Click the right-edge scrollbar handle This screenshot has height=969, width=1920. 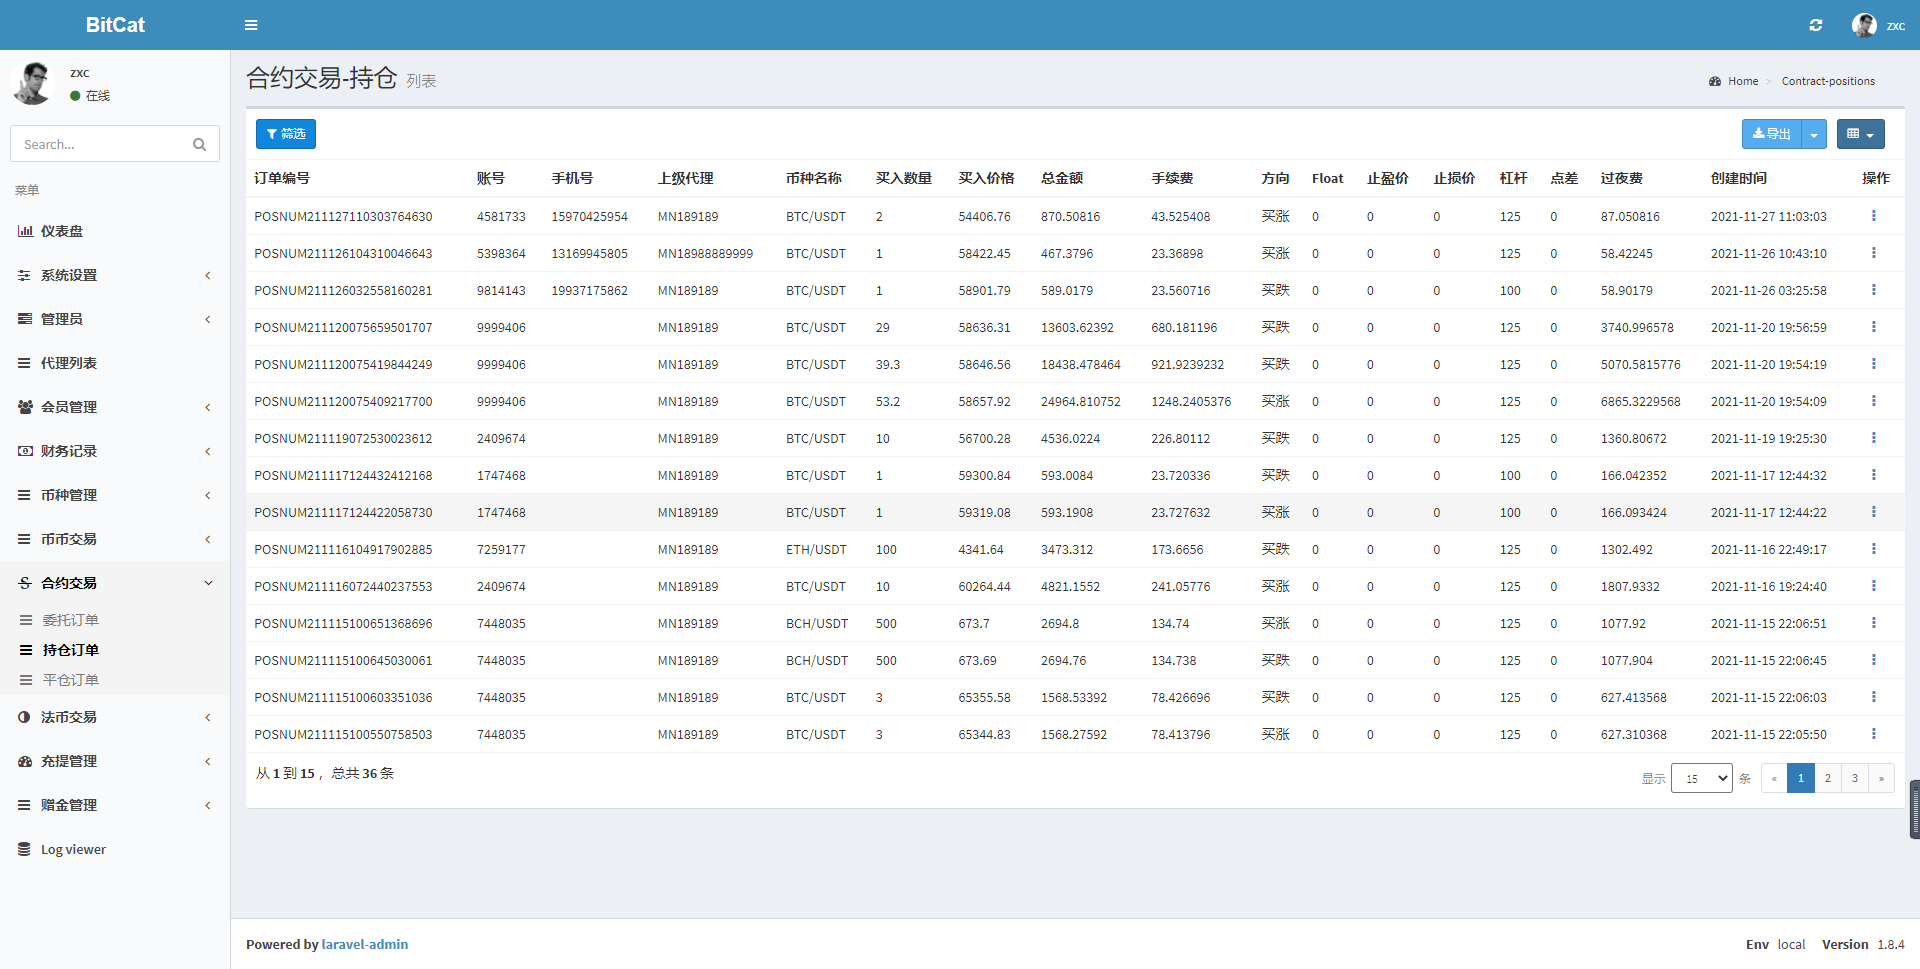coord(1915,808)
